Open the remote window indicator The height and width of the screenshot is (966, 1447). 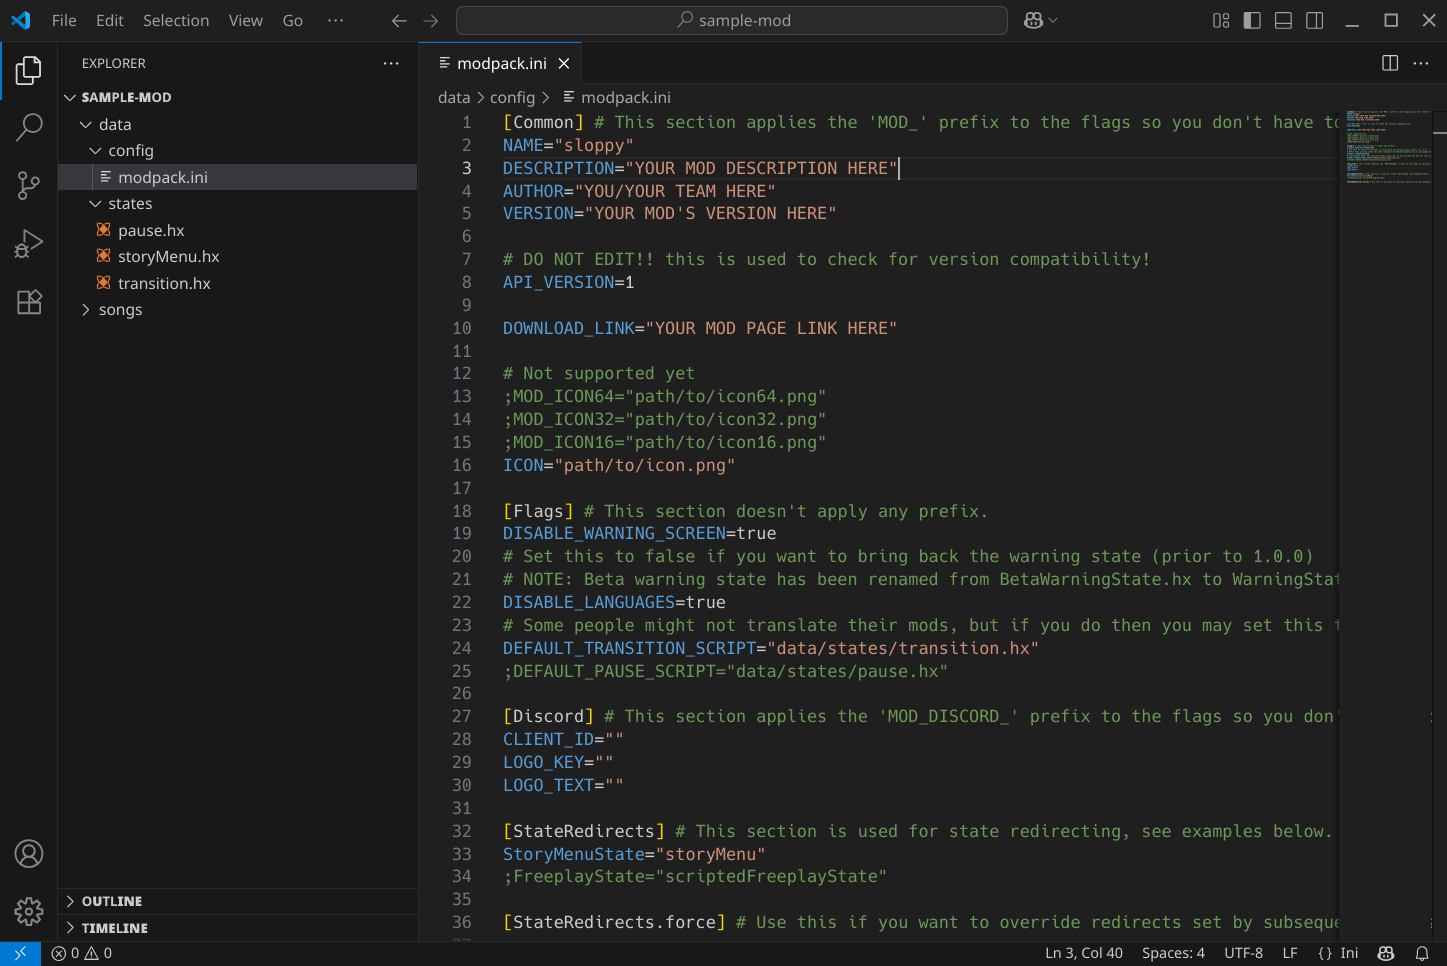(20, 953)
